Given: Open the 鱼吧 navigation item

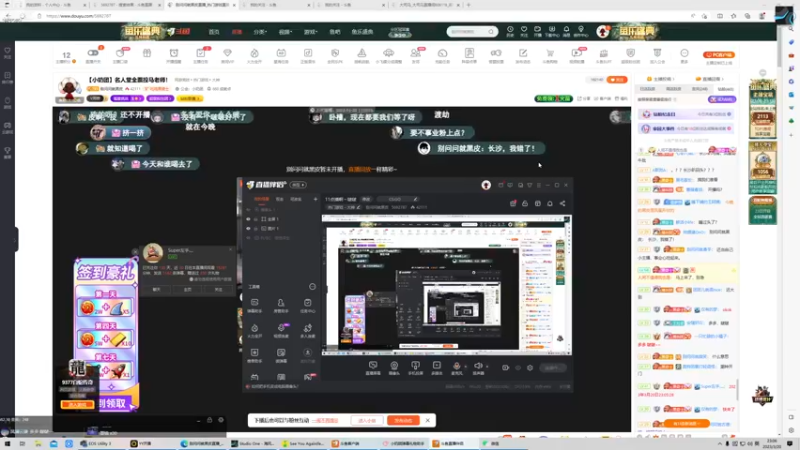Looking at the screenshot, I should point(335,32).
